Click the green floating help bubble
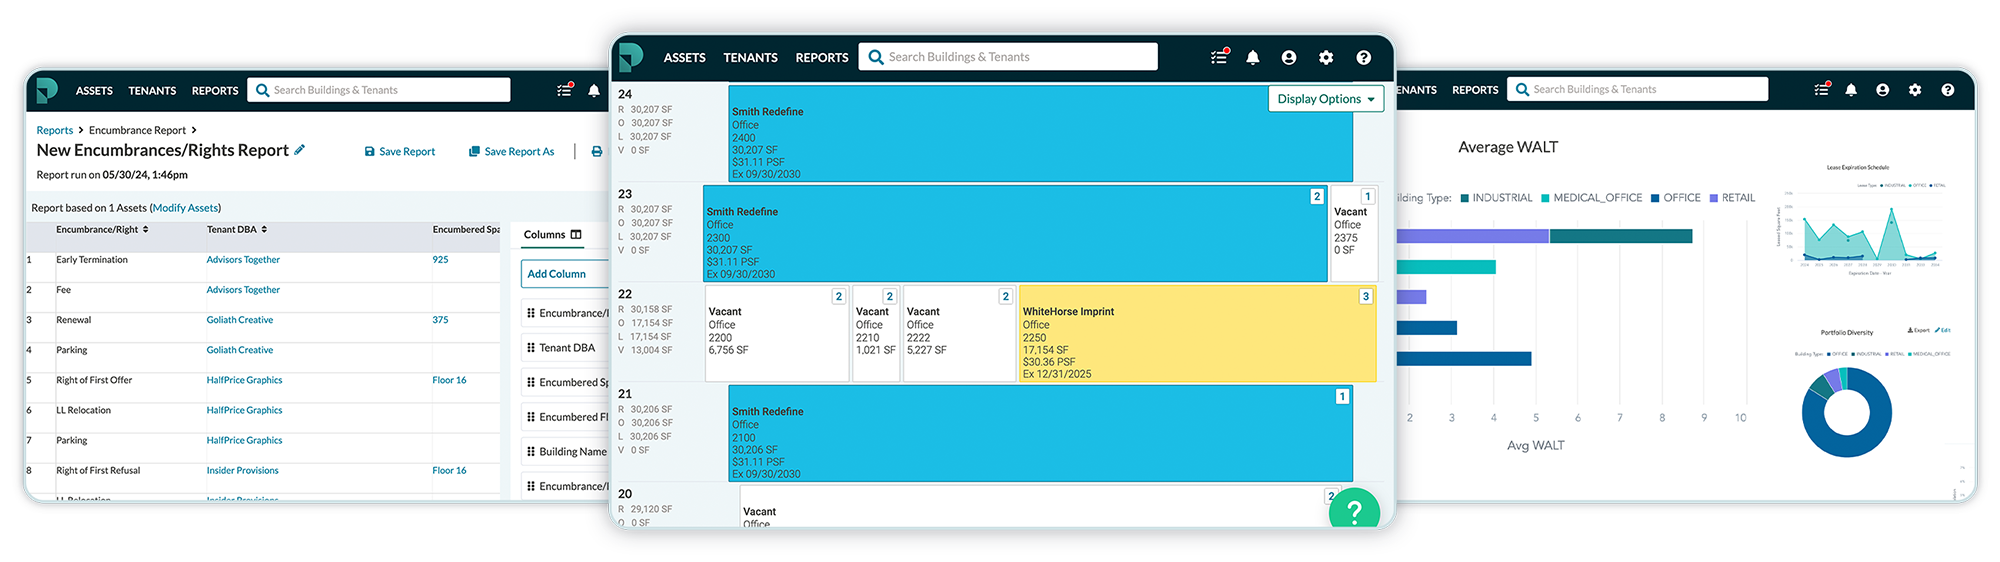The height and width of the screenshot is (562, 2000). click(1354, 511)
